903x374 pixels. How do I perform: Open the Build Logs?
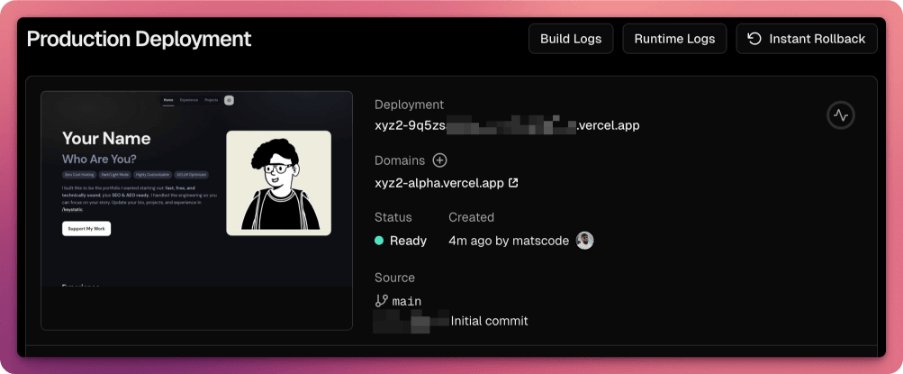(x=571, y=39)
